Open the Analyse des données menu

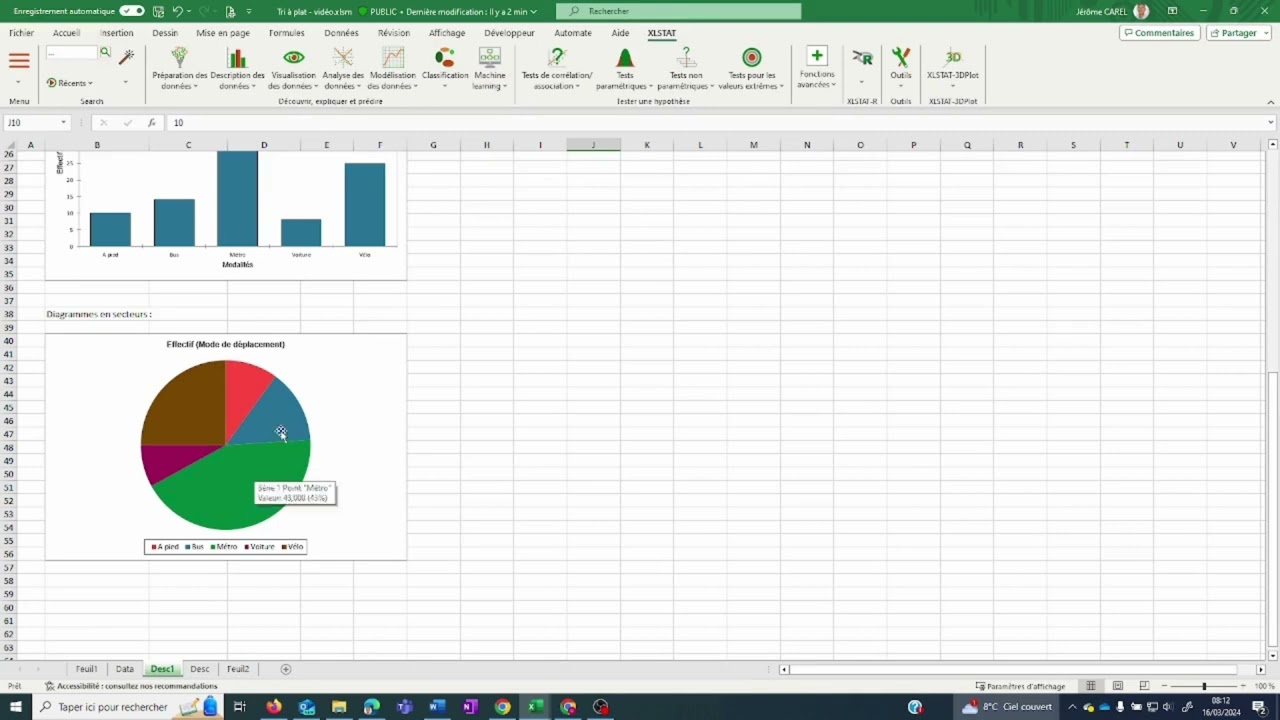click(x=343, y=68)
